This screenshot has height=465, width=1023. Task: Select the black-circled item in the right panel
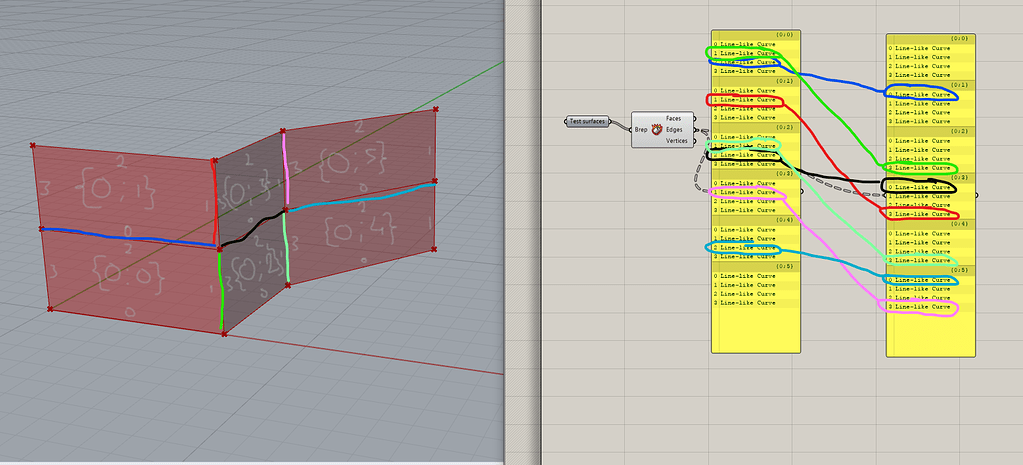click(x=922, y=187)
